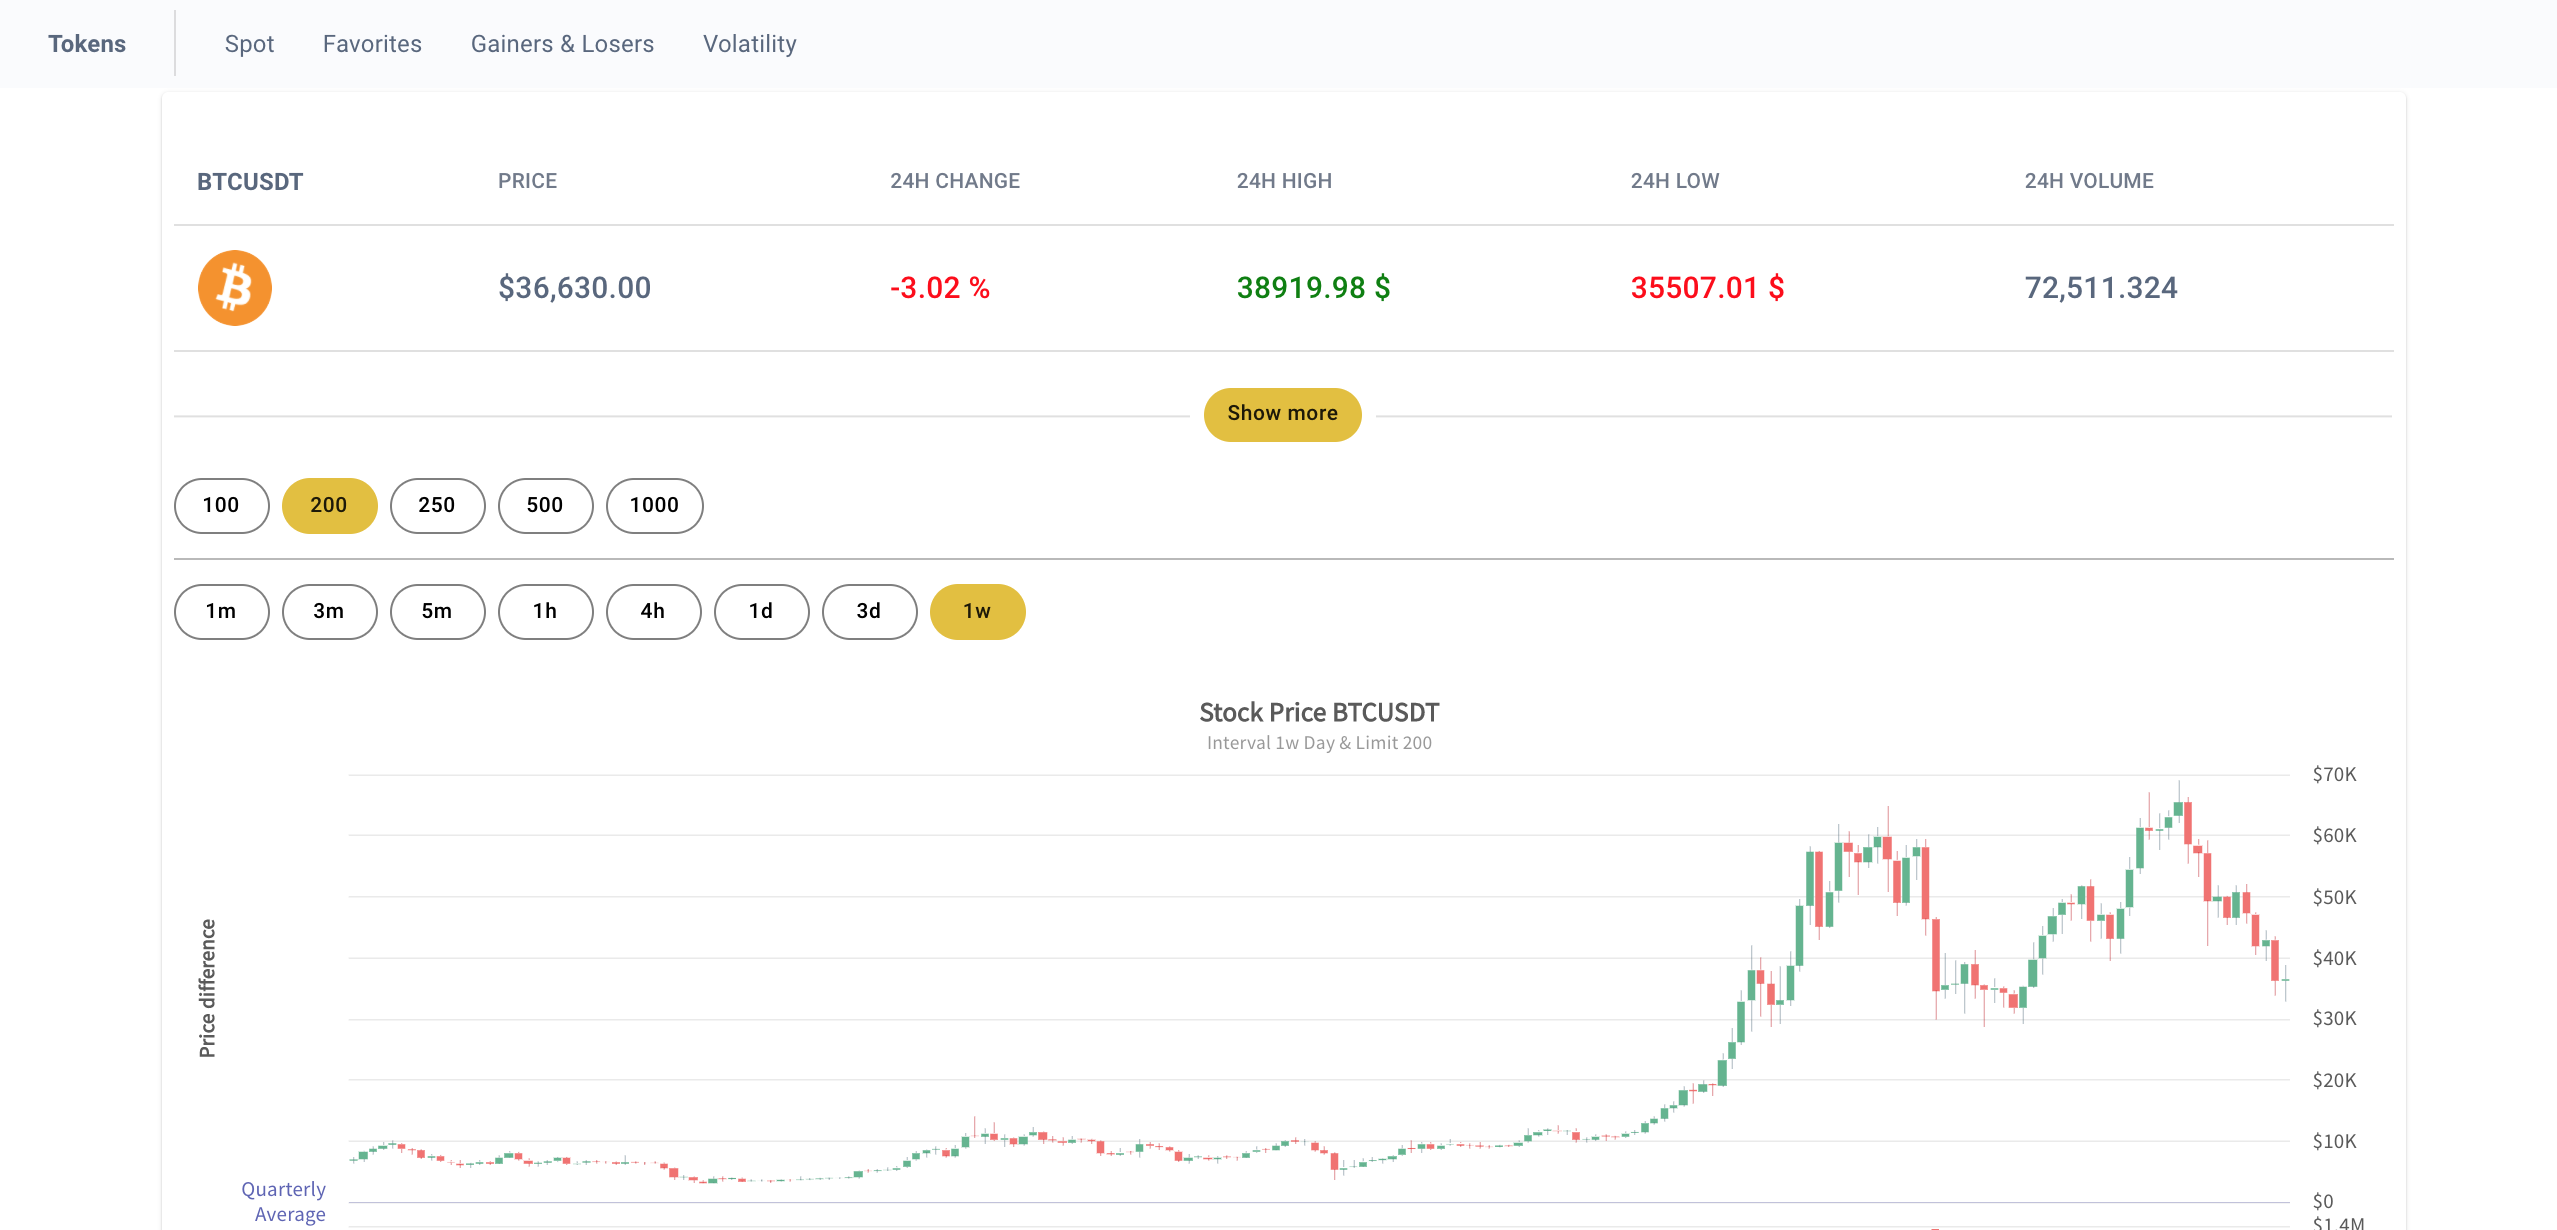
Task: Open the Favorites tab
Action: click(371, 43)
